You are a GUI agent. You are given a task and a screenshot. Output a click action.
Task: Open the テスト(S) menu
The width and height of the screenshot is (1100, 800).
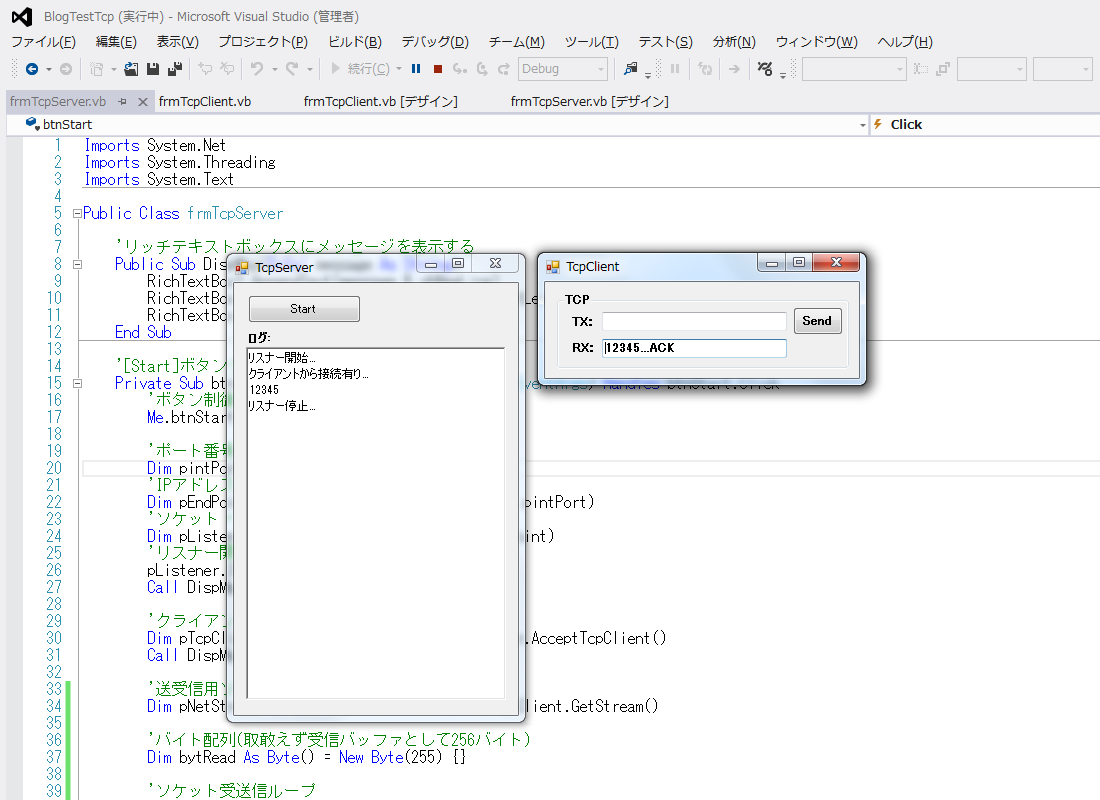[x=666, y=41]
